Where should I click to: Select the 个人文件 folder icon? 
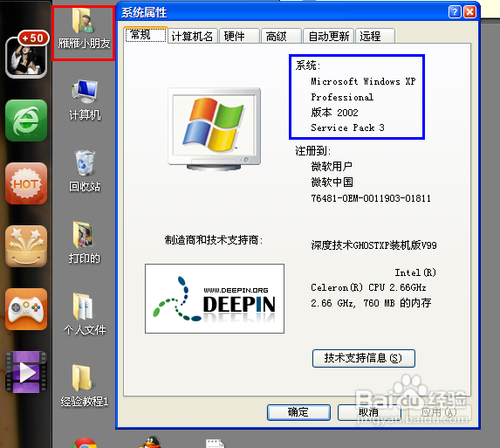point(84,314)
